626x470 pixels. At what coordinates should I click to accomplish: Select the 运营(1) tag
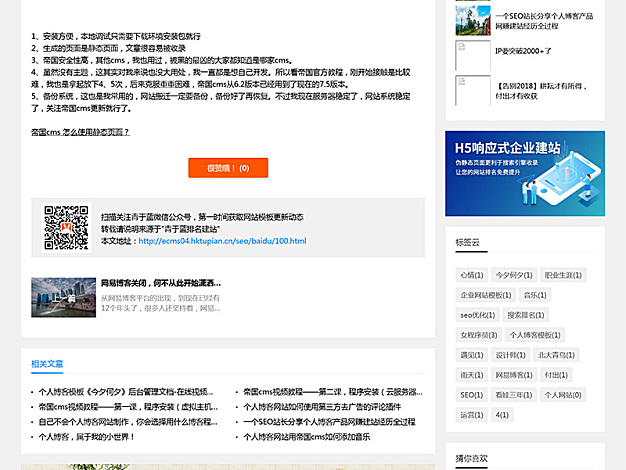point(471,415)
